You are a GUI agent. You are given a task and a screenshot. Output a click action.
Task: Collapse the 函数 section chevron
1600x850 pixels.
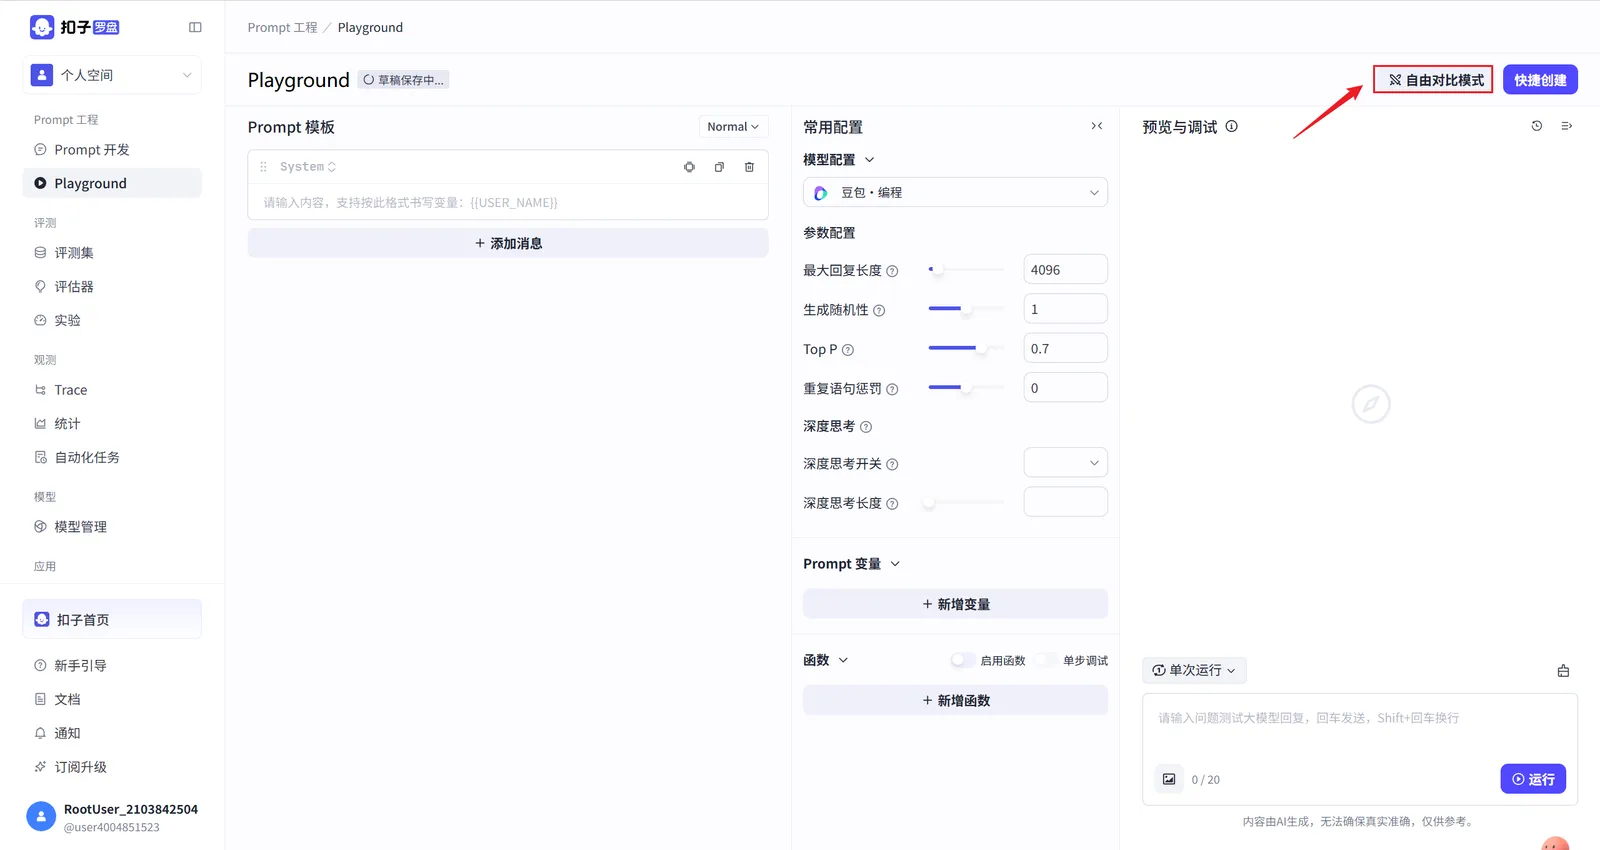point(843,660)
